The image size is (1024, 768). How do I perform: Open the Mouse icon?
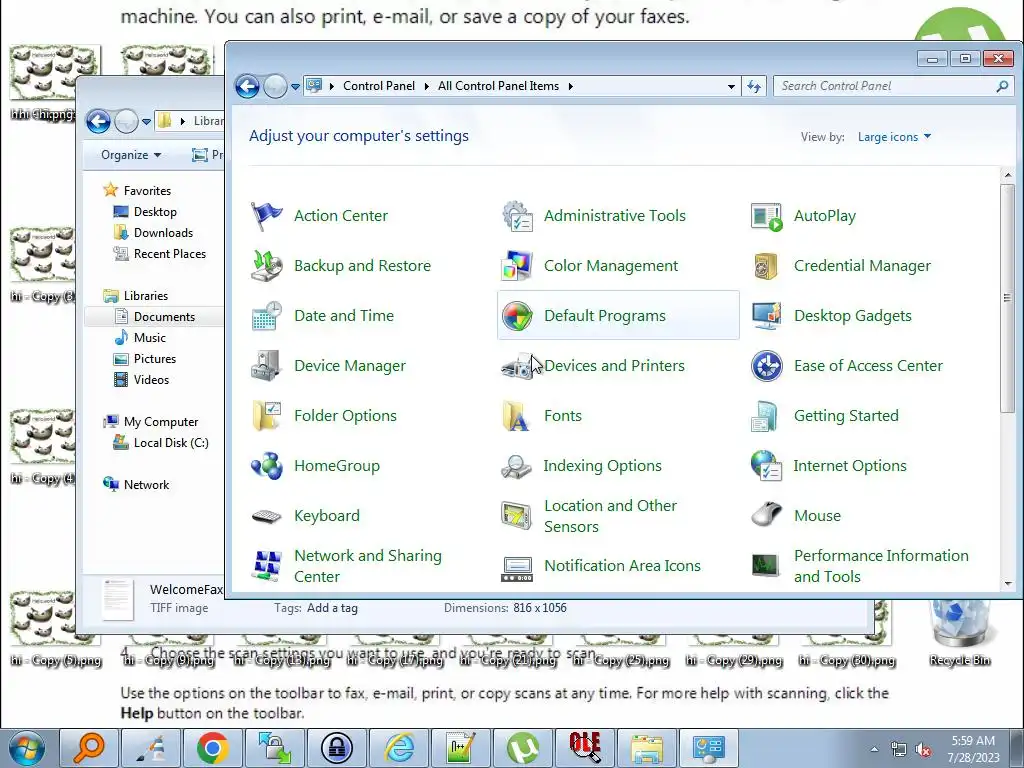[x=766, y=516]
